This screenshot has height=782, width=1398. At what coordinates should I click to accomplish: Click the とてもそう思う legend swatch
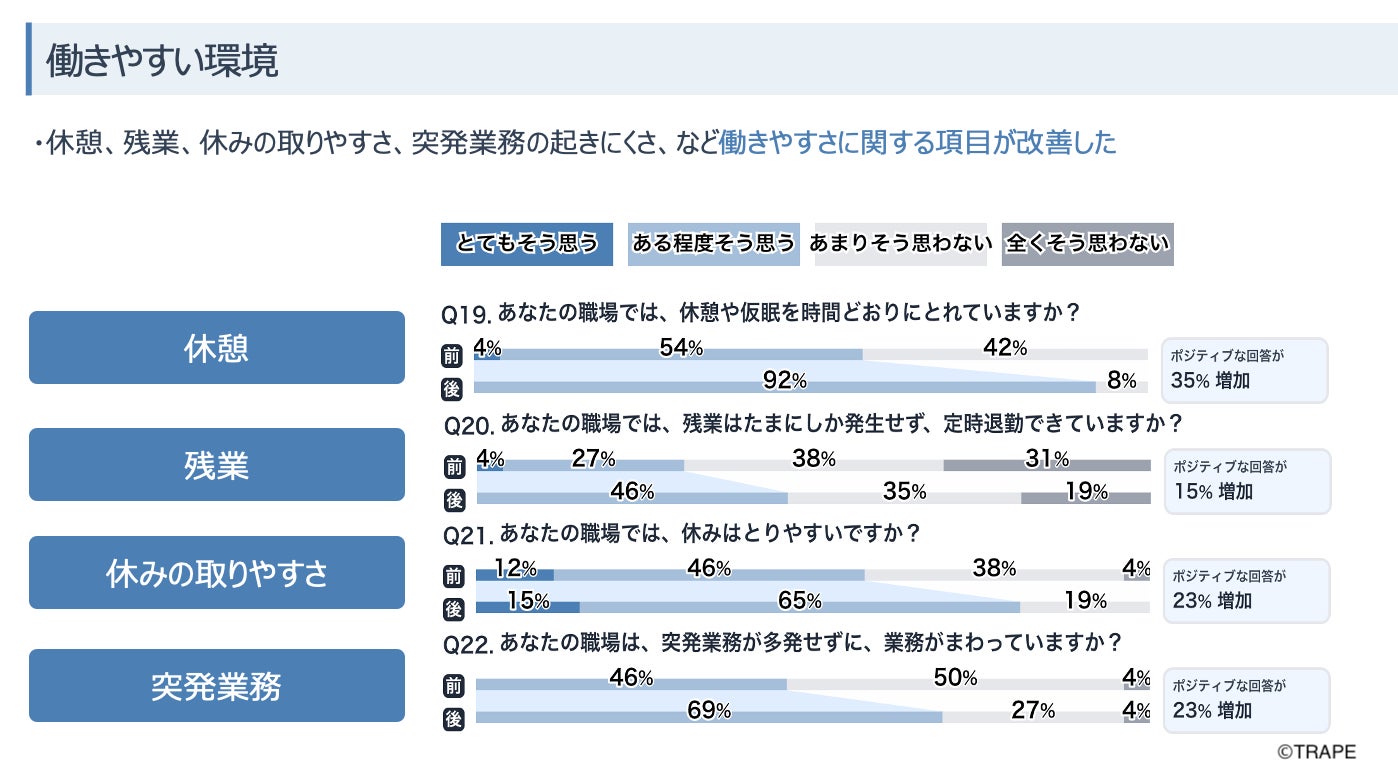(x=527, y=243)
